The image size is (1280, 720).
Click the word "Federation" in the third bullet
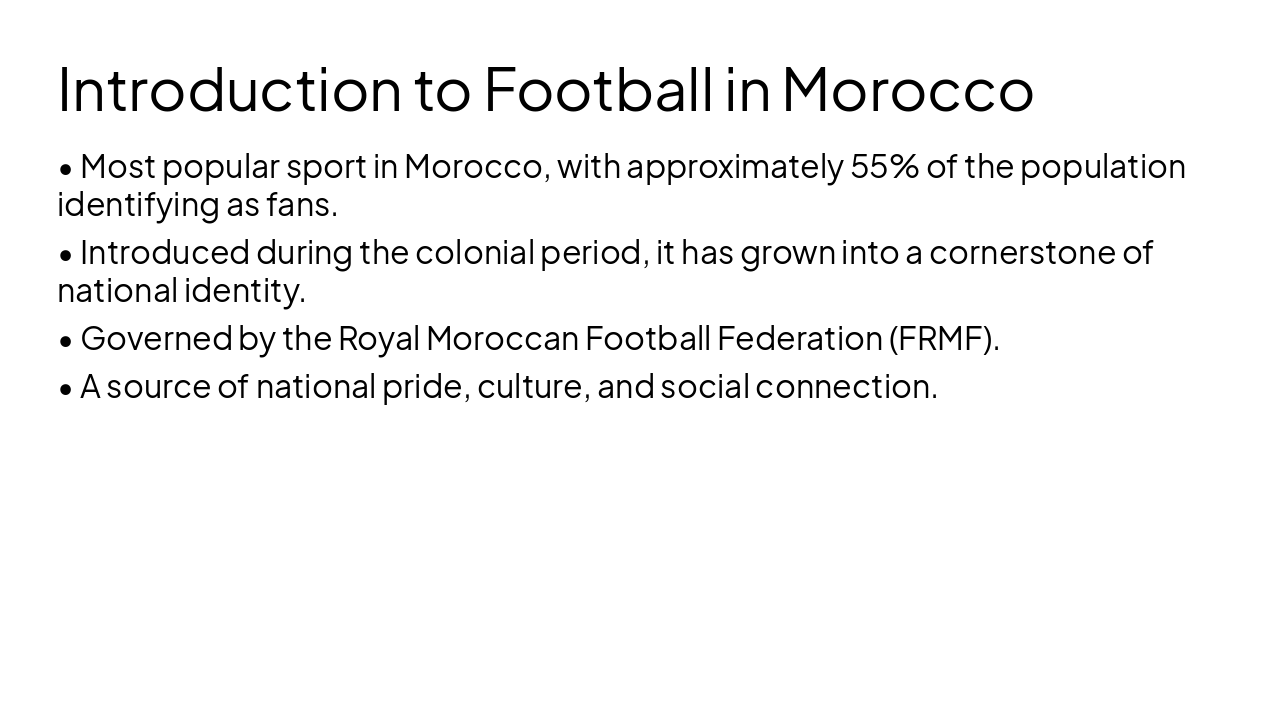click(x=799, y=338)
